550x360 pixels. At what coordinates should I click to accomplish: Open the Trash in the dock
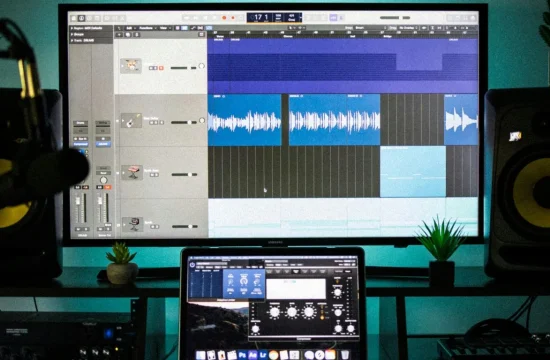point(345,355)
